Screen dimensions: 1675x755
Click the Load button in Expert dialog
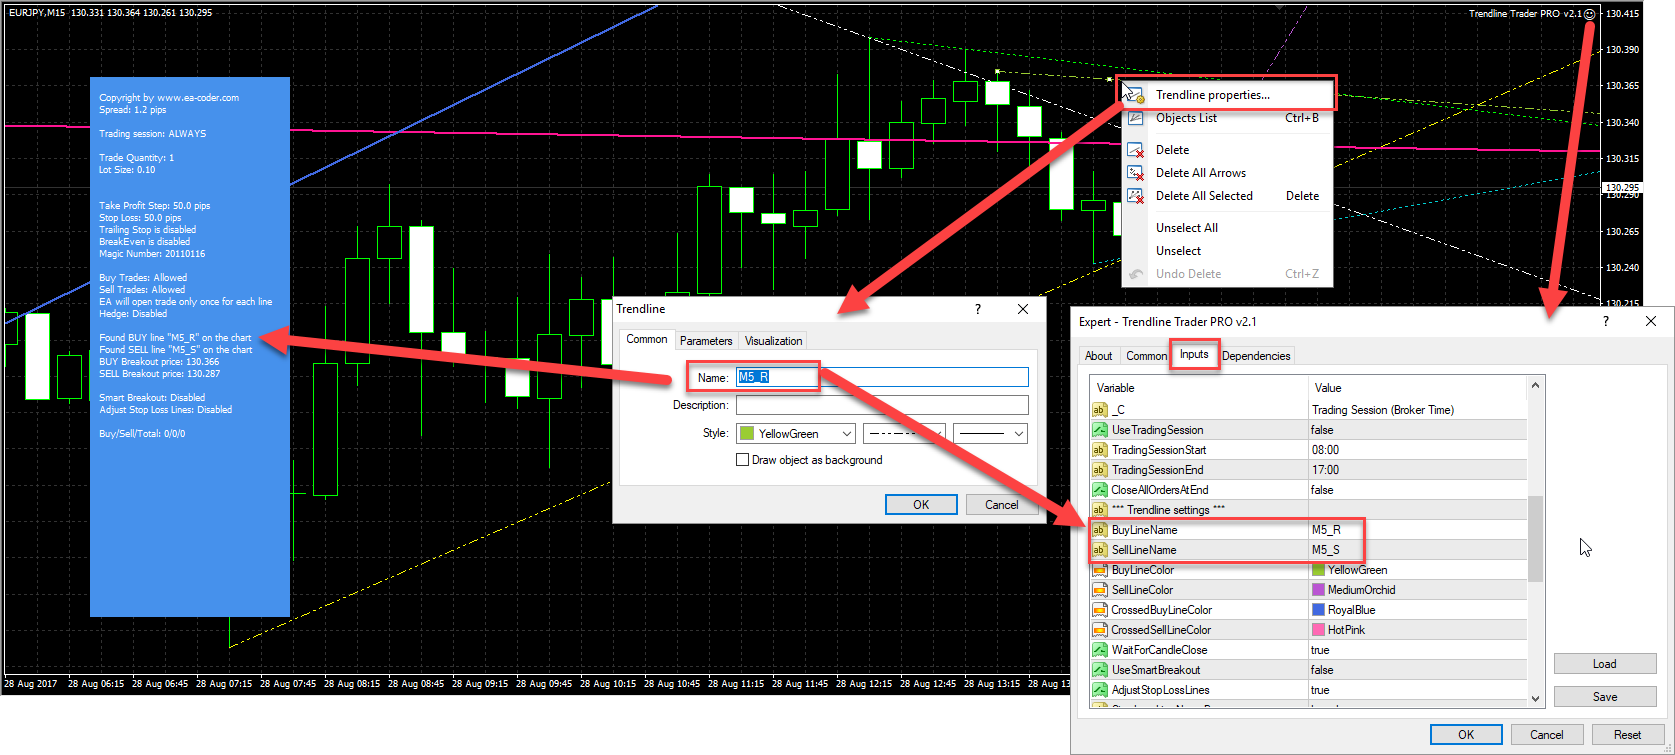click(1605, 664)
